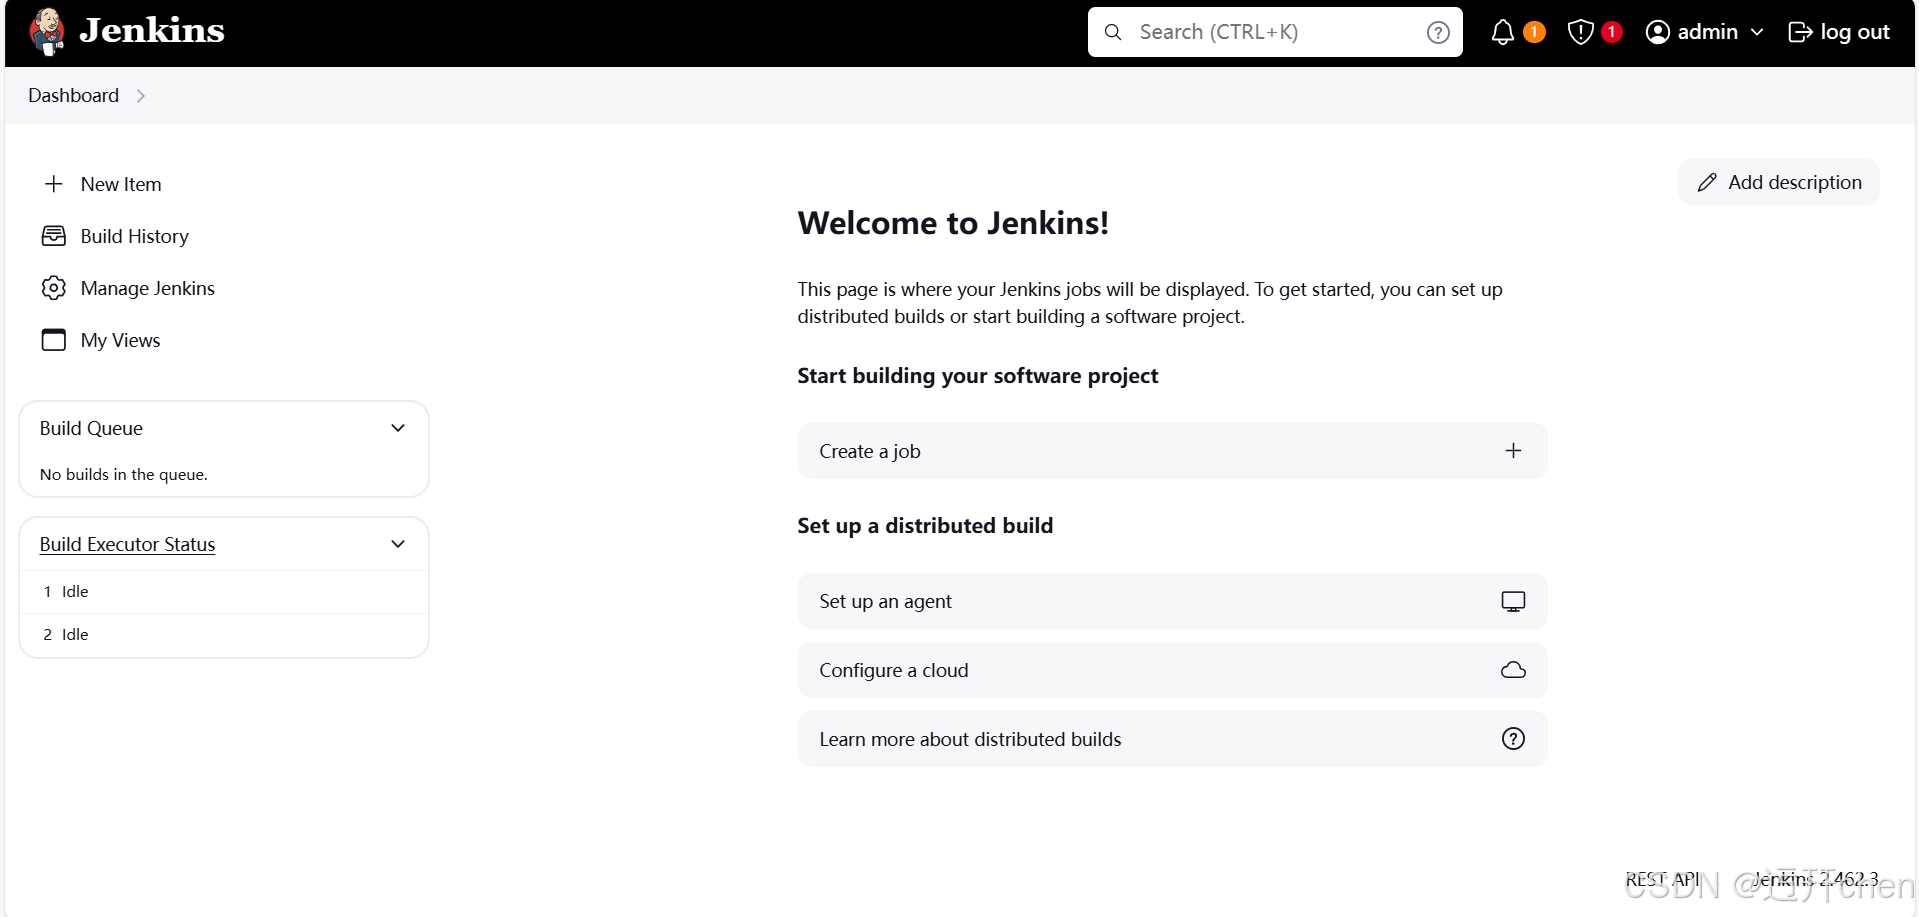Open the Dashboard breadcrumb link
This screenshot has width=1919, height=917.
pos(72,95)
